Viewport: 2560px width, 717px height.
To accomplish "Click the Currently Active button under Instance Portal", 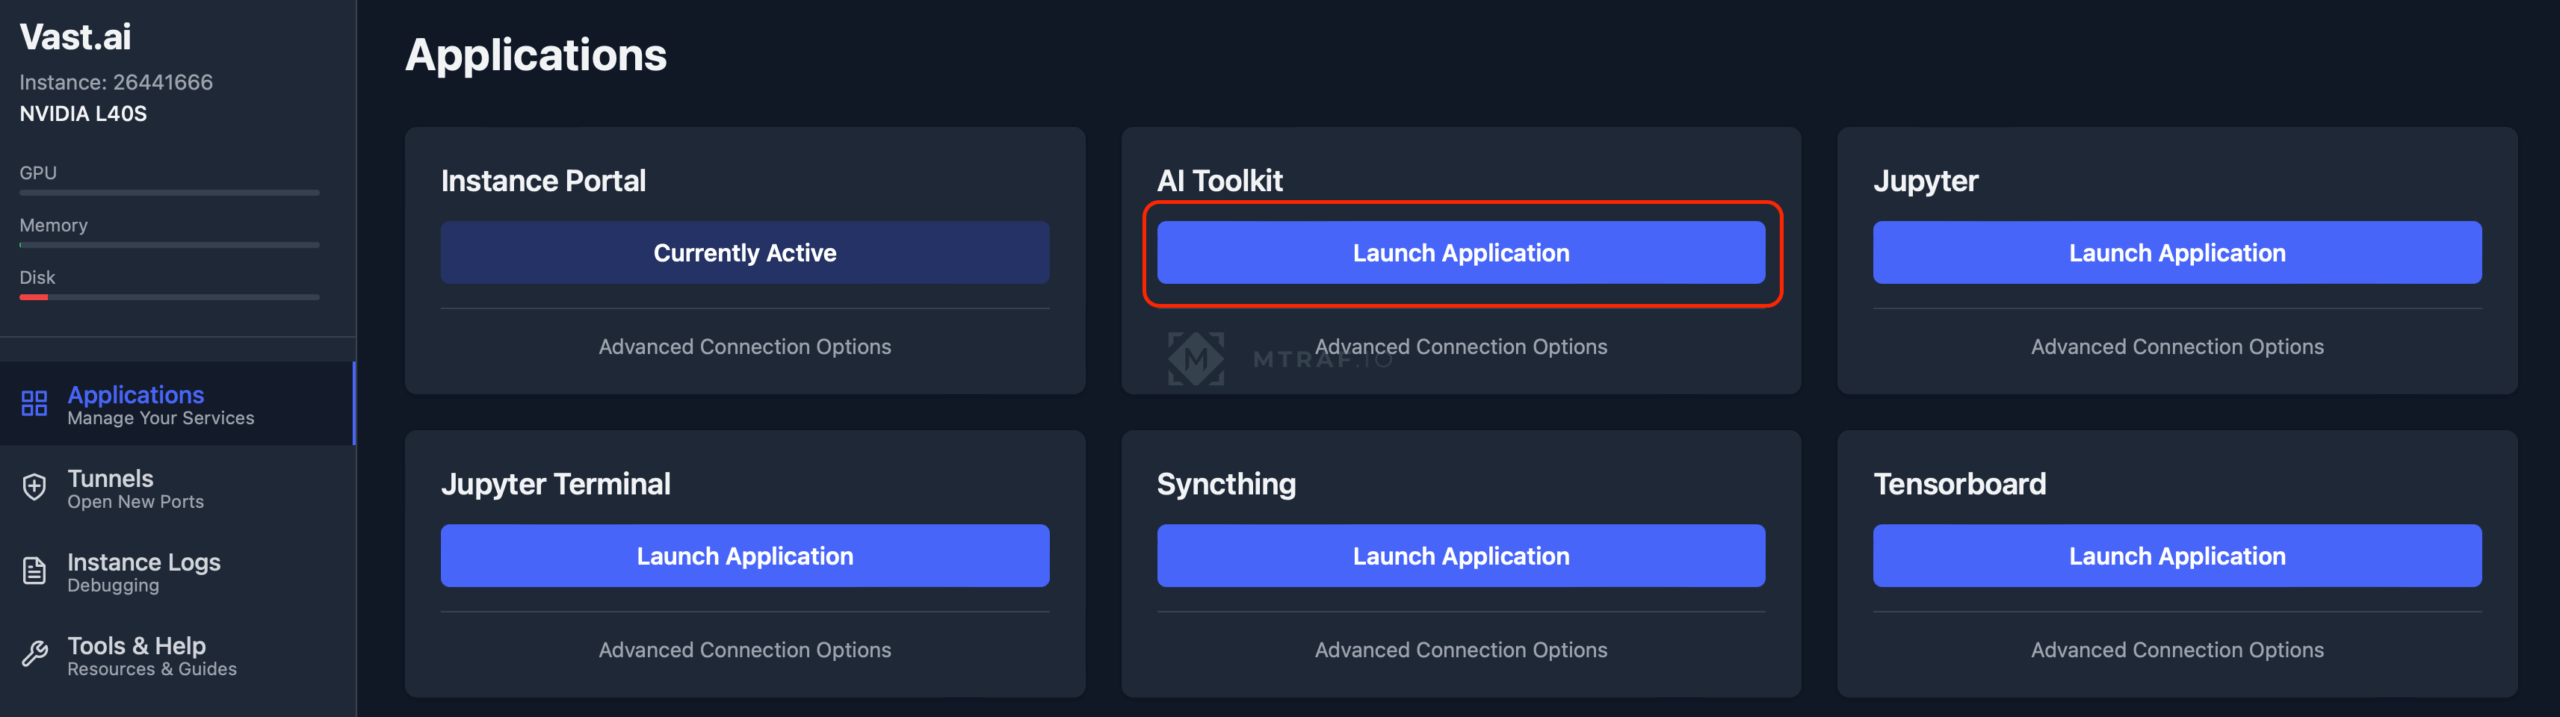I will (x=745, y=252).
